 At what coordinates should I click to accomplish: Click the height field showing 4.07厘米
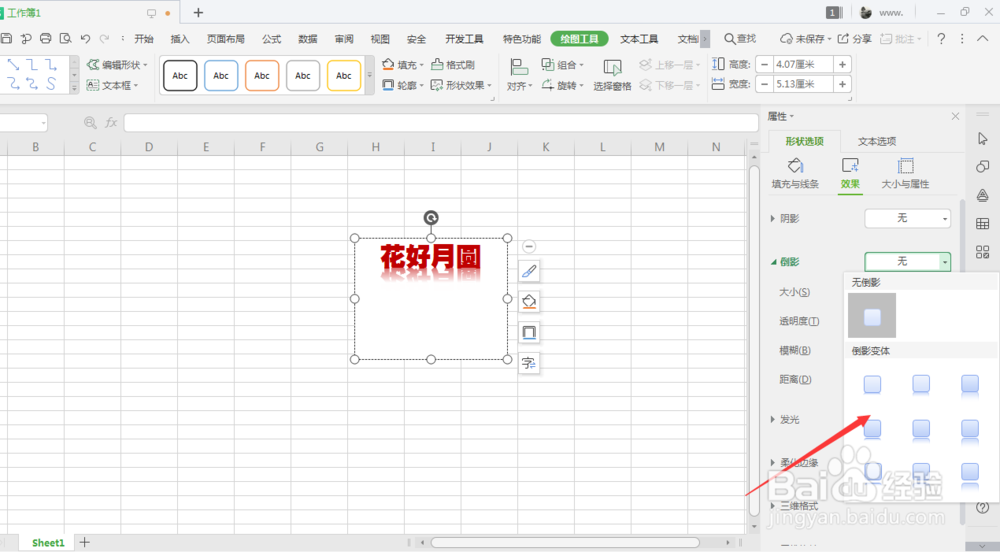[x=803, y=64]
